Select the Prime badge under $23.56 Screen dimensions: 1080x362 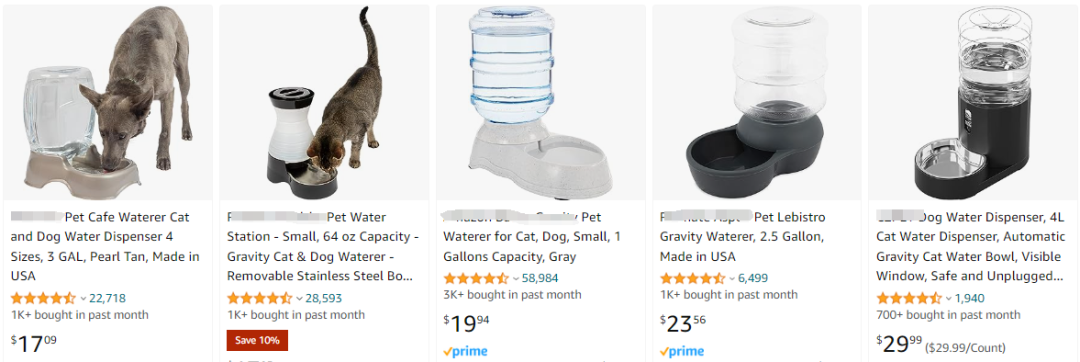click(x=681, y=352)
